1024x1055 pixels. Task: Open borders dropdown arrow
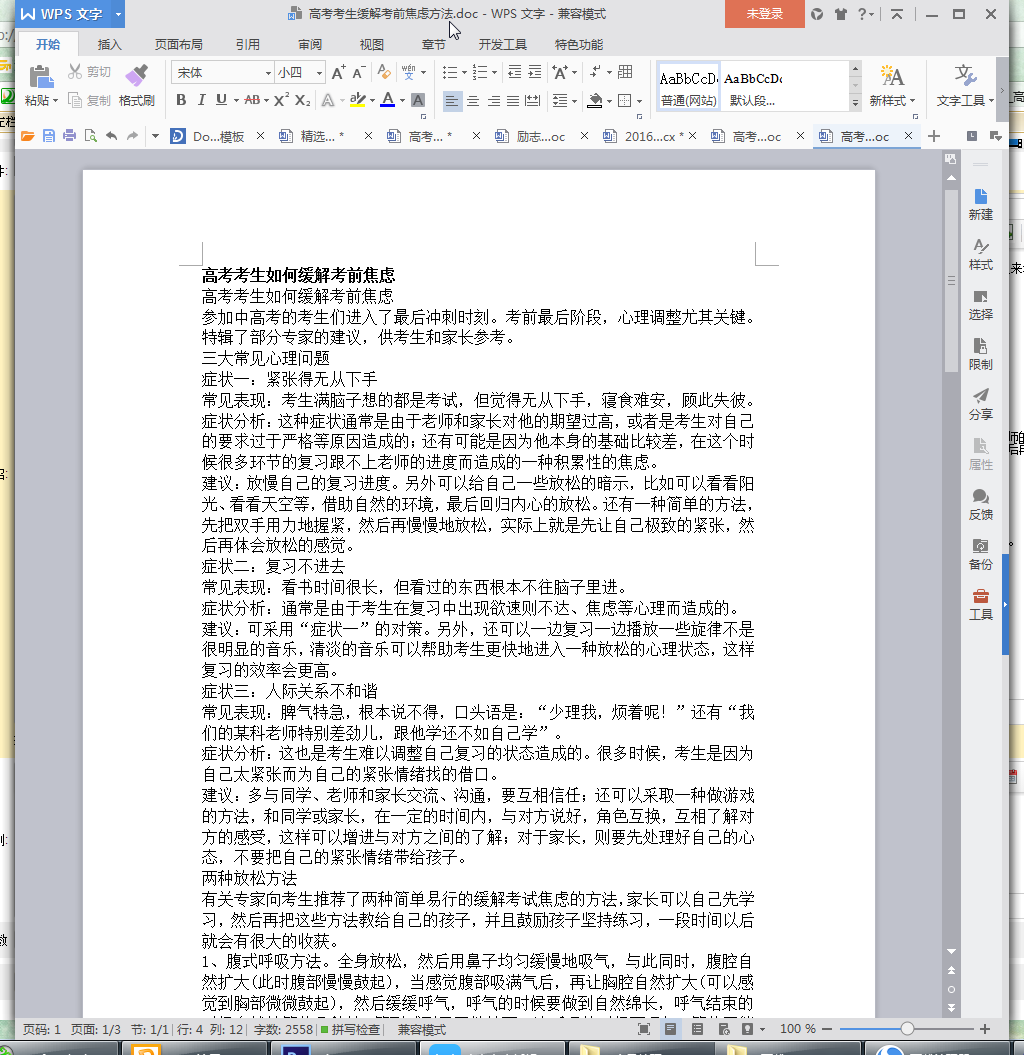pos(639,102)
